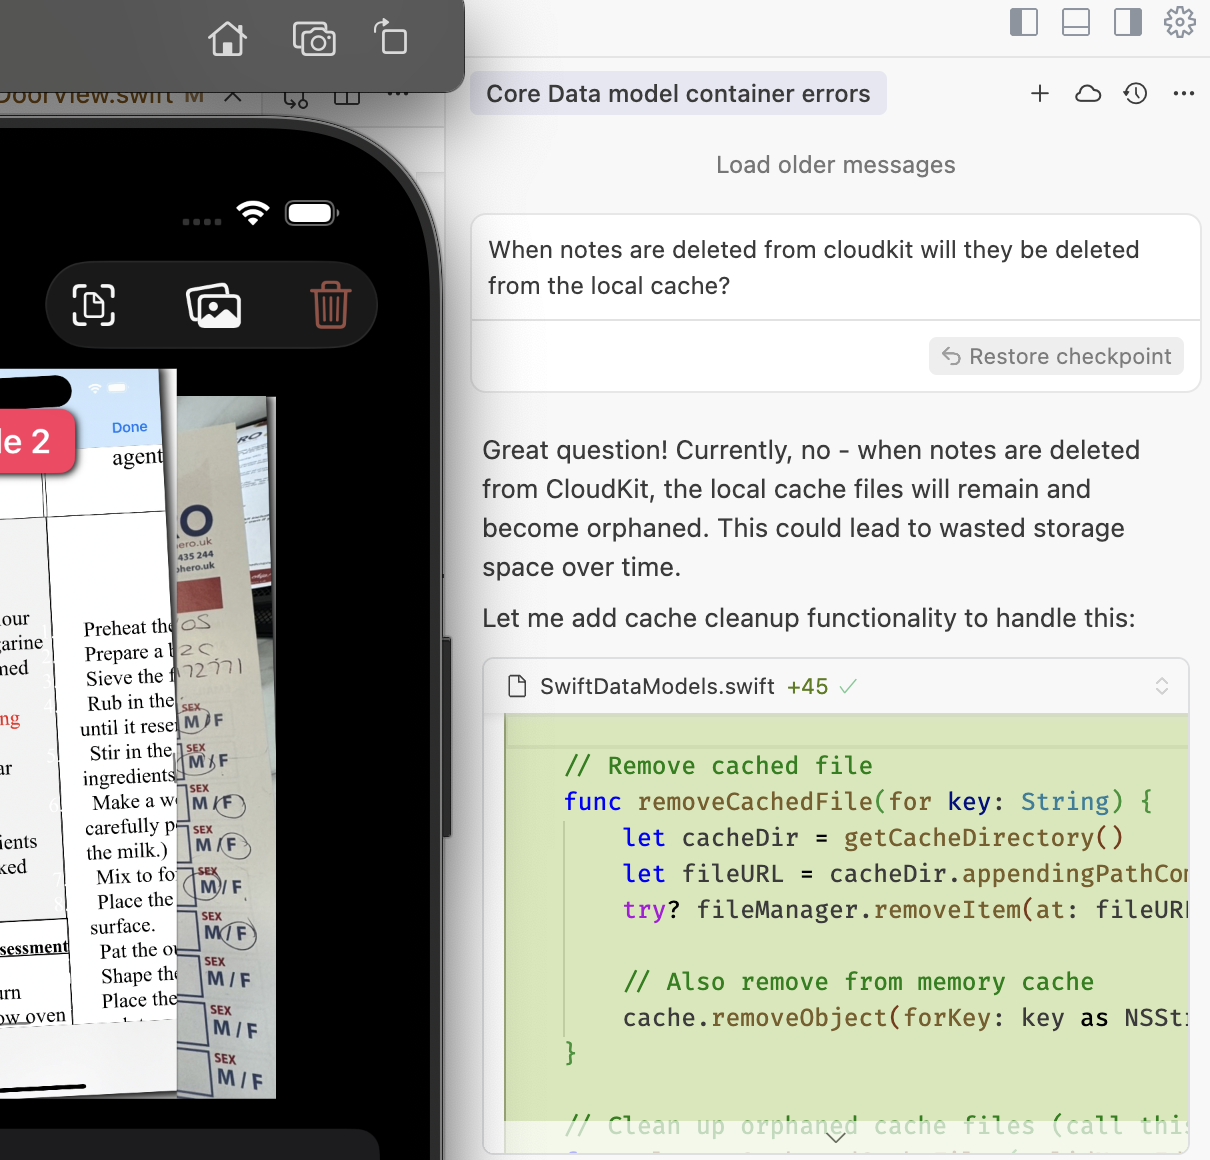This screenshot has width=1210, height=1160.
Task: Click the cloud icon in chat header
Action: coord(1088,93)
